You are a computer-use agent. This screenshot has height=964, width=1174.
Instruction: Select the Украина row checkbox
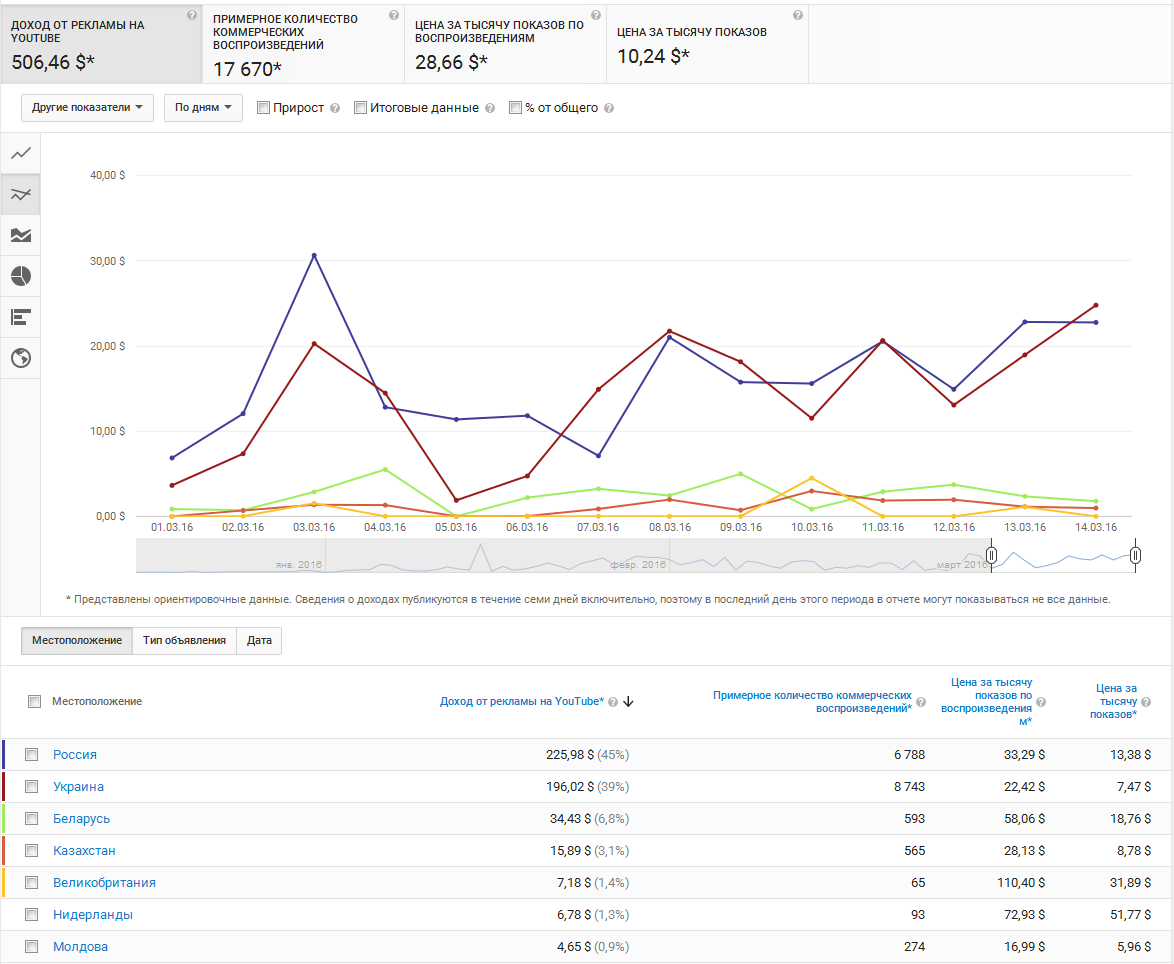(32, 787)
